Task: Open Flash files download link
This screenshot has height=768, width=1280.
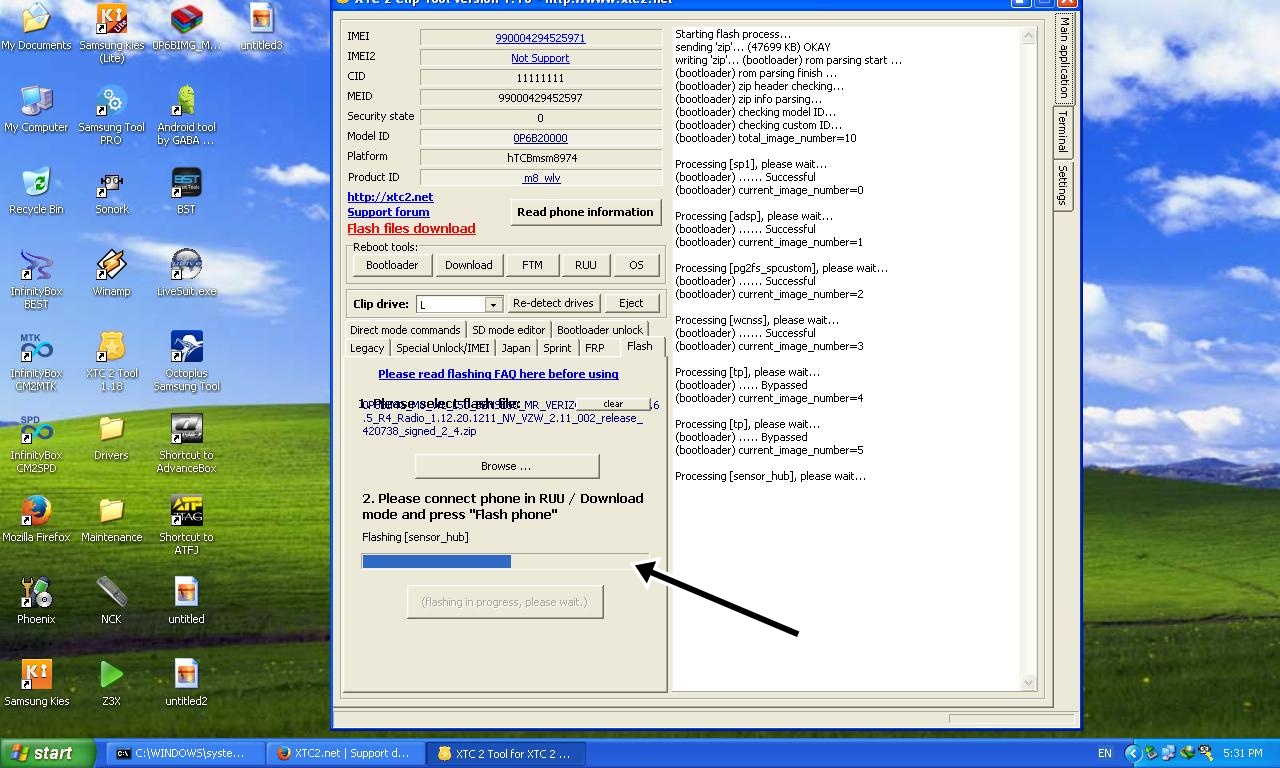Action: point(411,228)
